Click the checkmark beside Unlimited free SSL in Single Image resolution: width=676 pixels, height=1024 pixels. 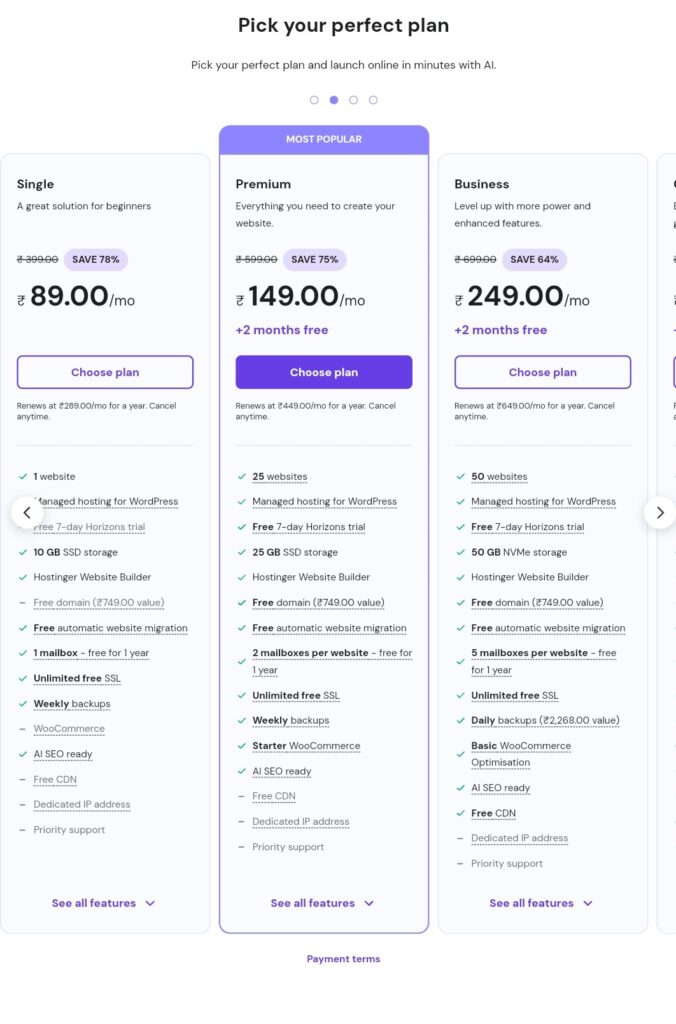pos(23,679)
